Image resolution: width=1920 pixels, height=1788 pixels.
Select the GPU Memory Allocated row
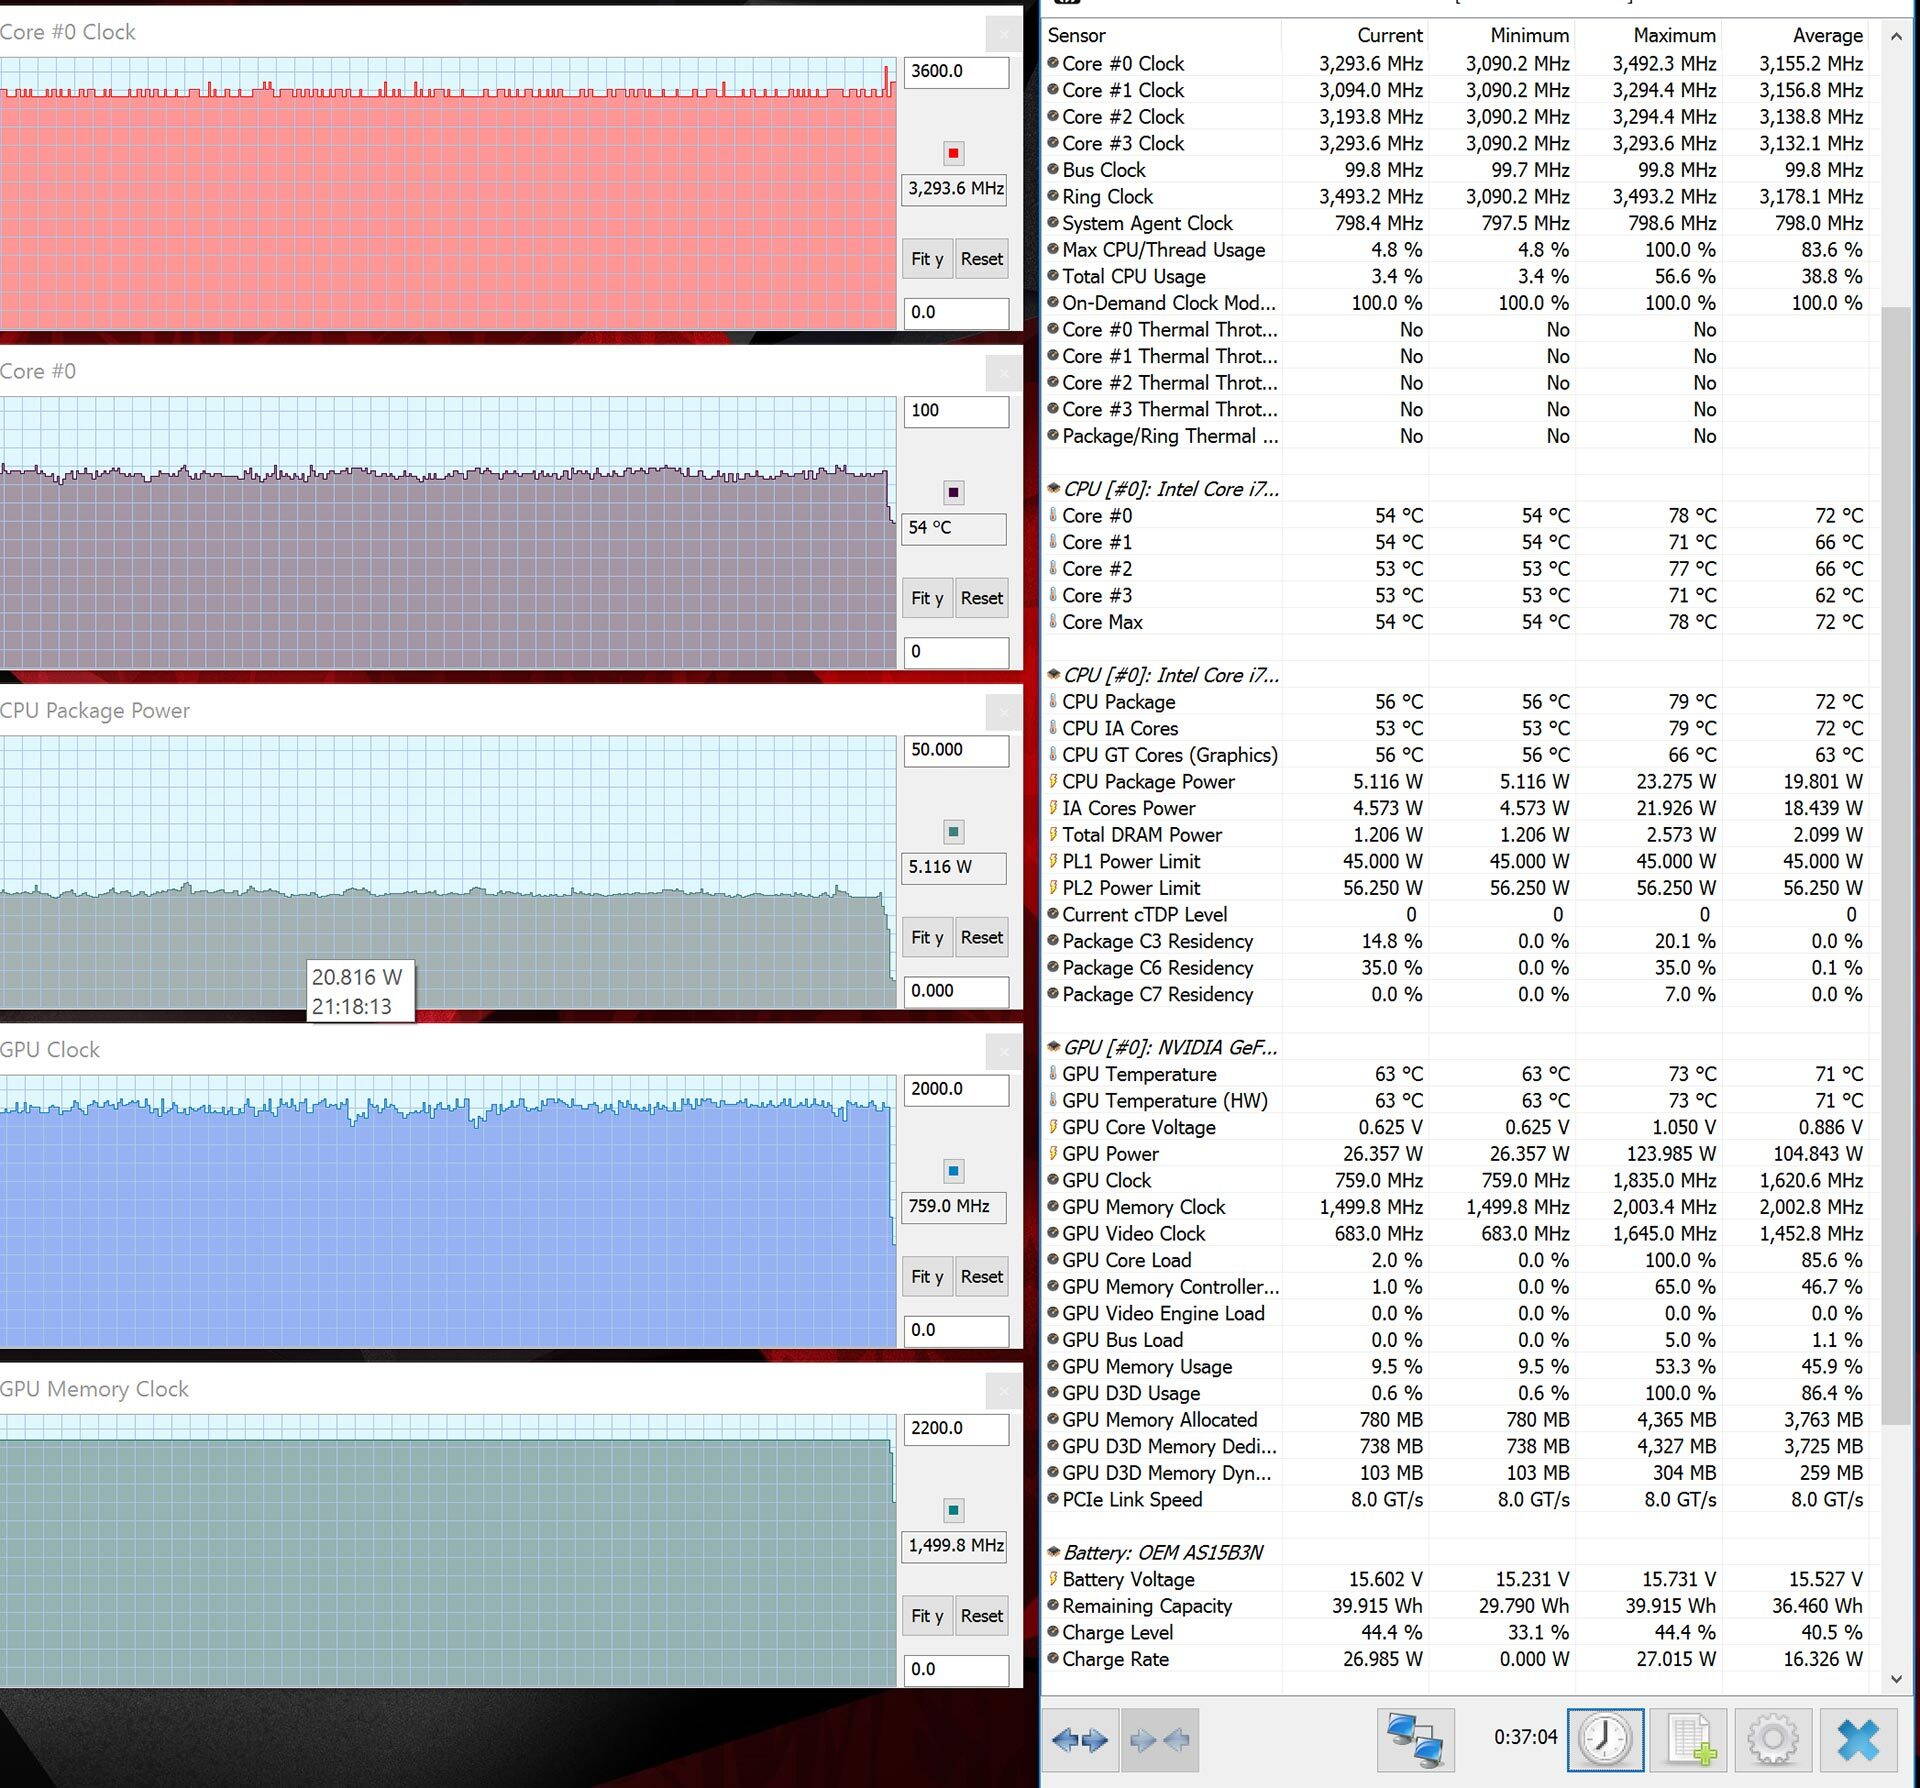point(1456,1420)
